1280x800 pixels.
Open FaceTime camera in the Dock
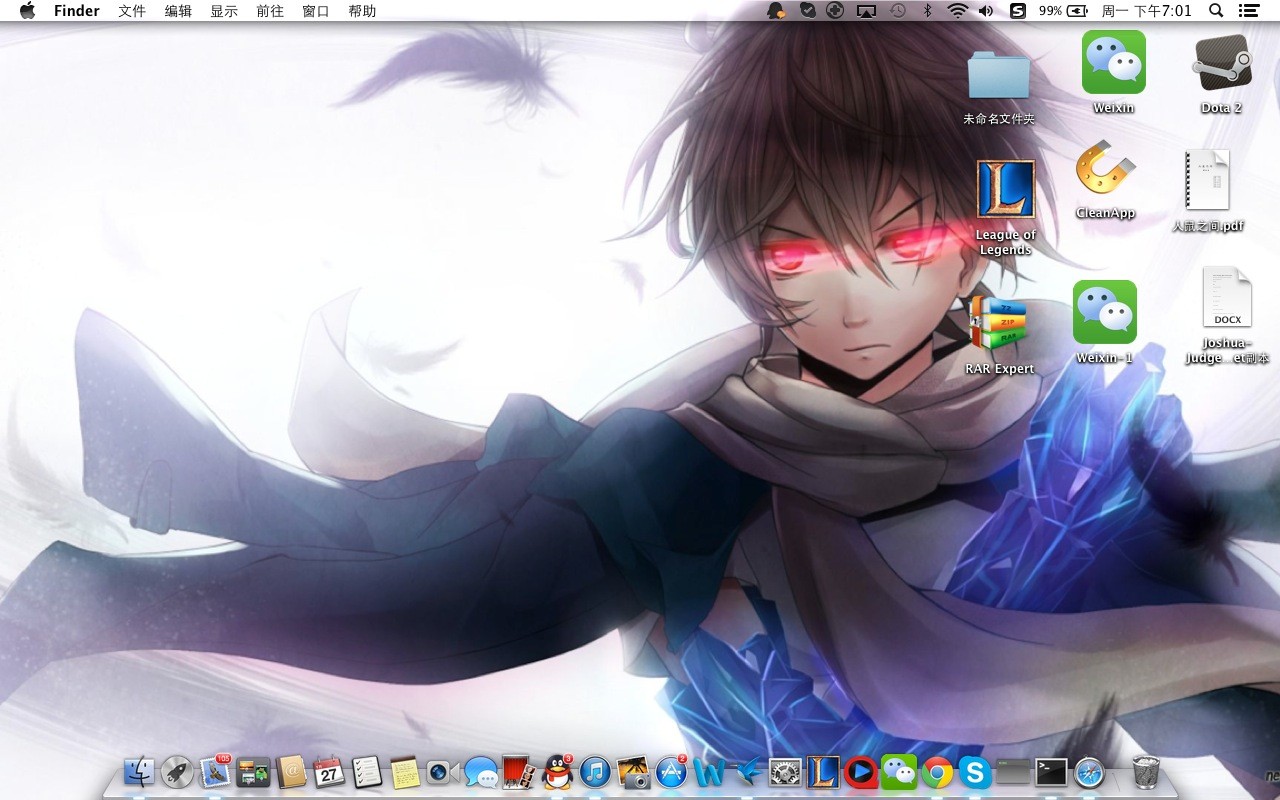[443, 772]
